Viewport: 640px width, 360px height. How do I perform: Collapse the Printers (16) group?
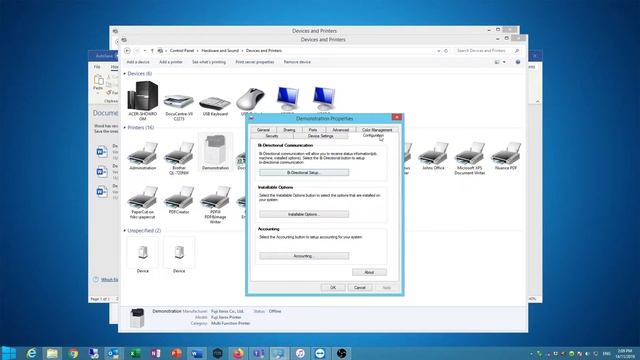124,128
